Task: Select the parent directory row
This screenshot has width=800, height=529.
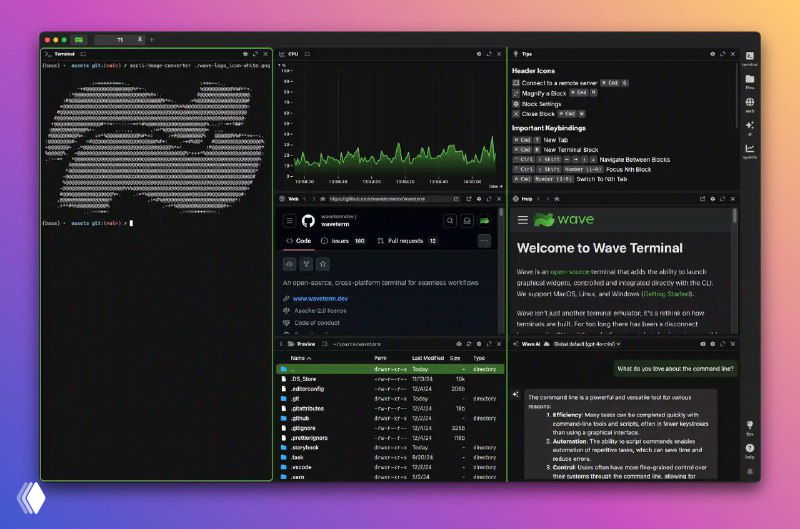Action: 390,369
